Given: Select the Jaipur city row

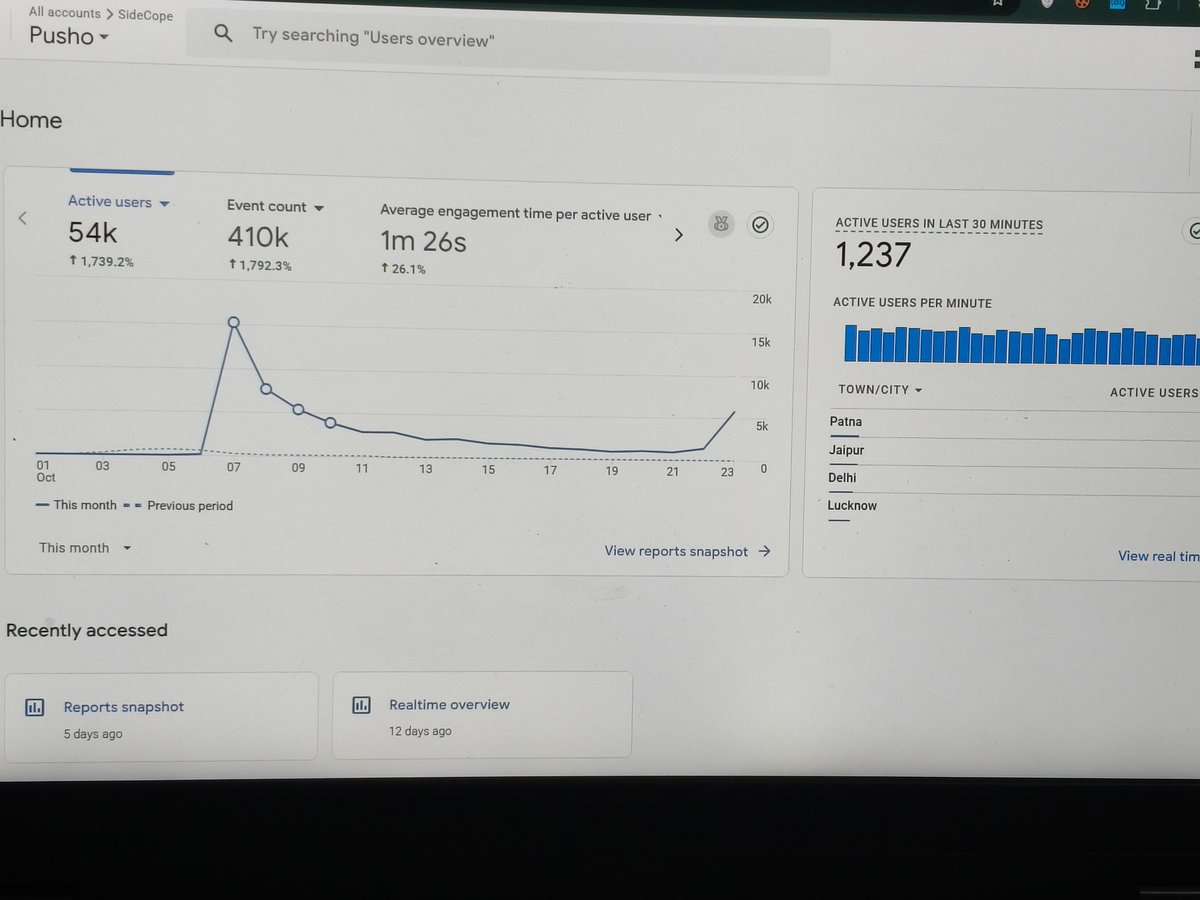Looking at the screenshot, I should [x=1014, y=451].
